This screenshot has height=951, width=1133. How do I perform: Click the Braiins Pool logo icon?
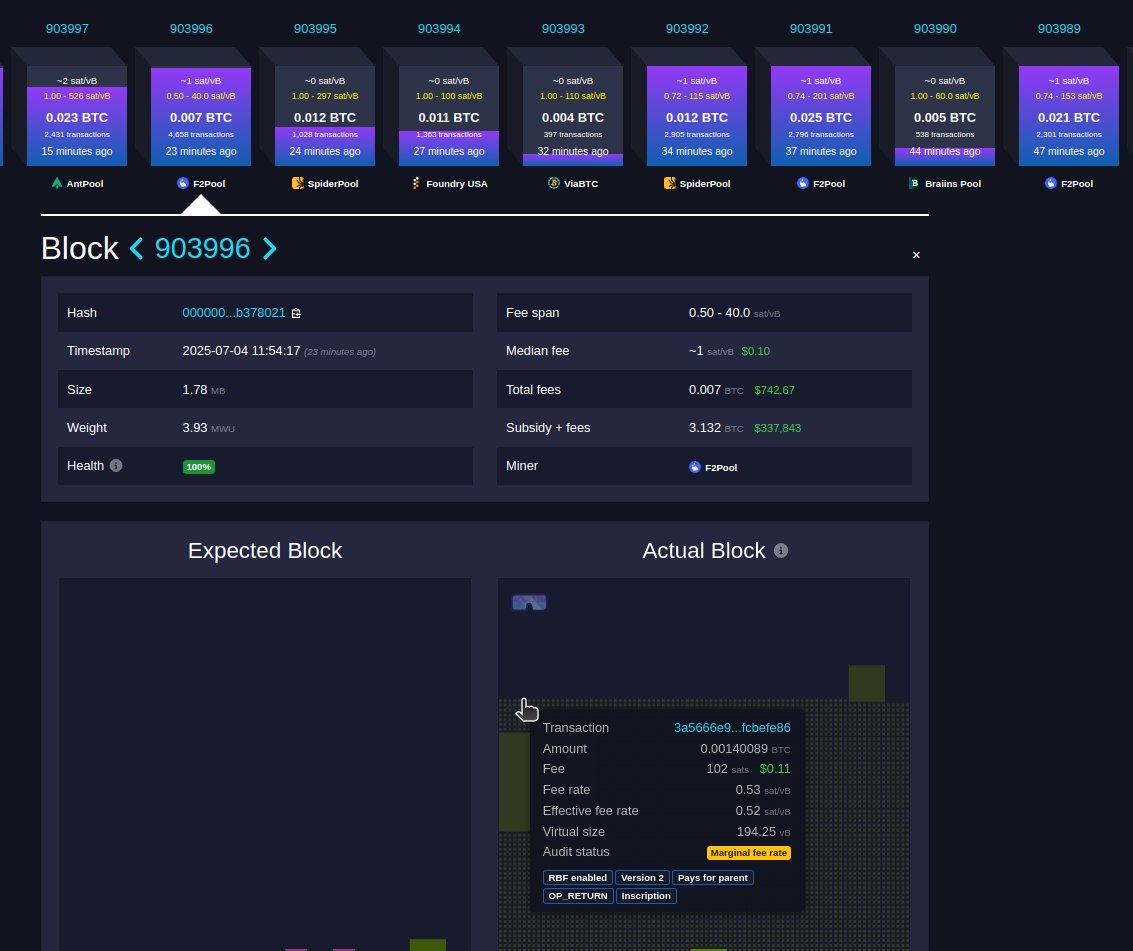click(x=915, y=184)
